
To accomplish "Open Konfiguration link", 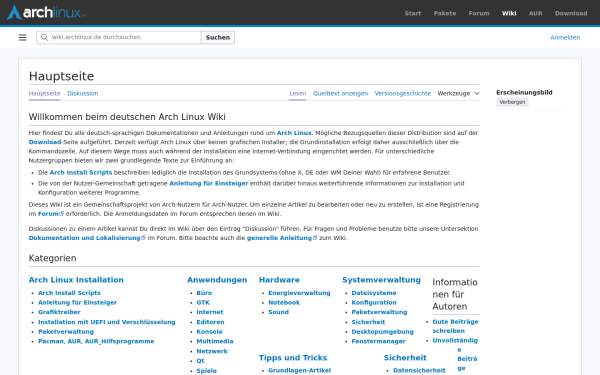I will click(374, 302).
